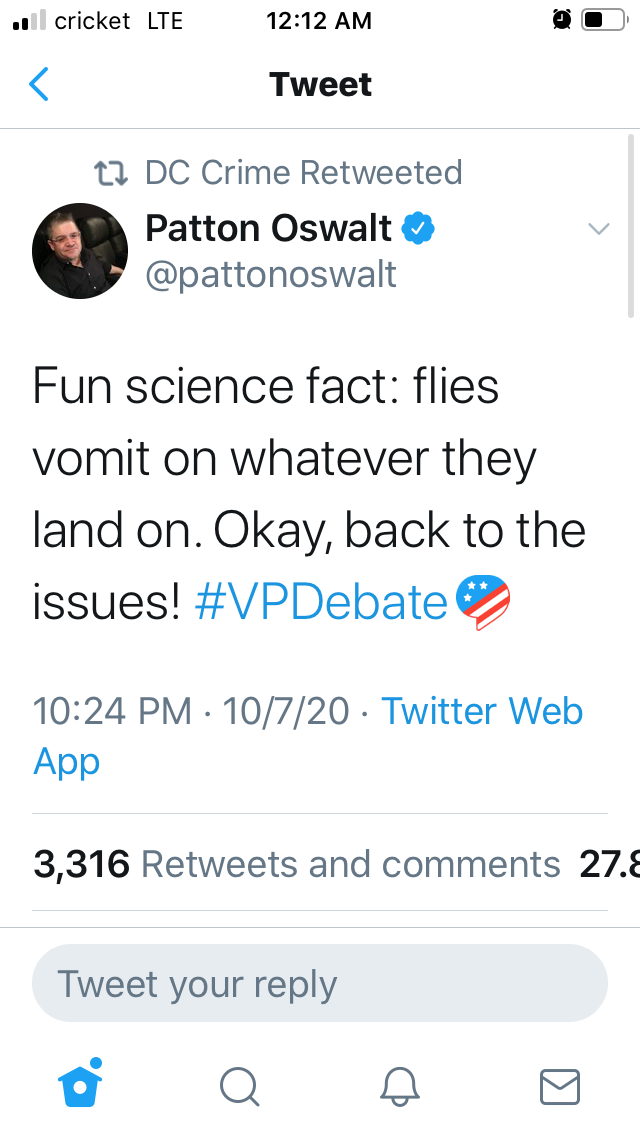
Task: Open the Home tab icon
Action: (82, 1084)
